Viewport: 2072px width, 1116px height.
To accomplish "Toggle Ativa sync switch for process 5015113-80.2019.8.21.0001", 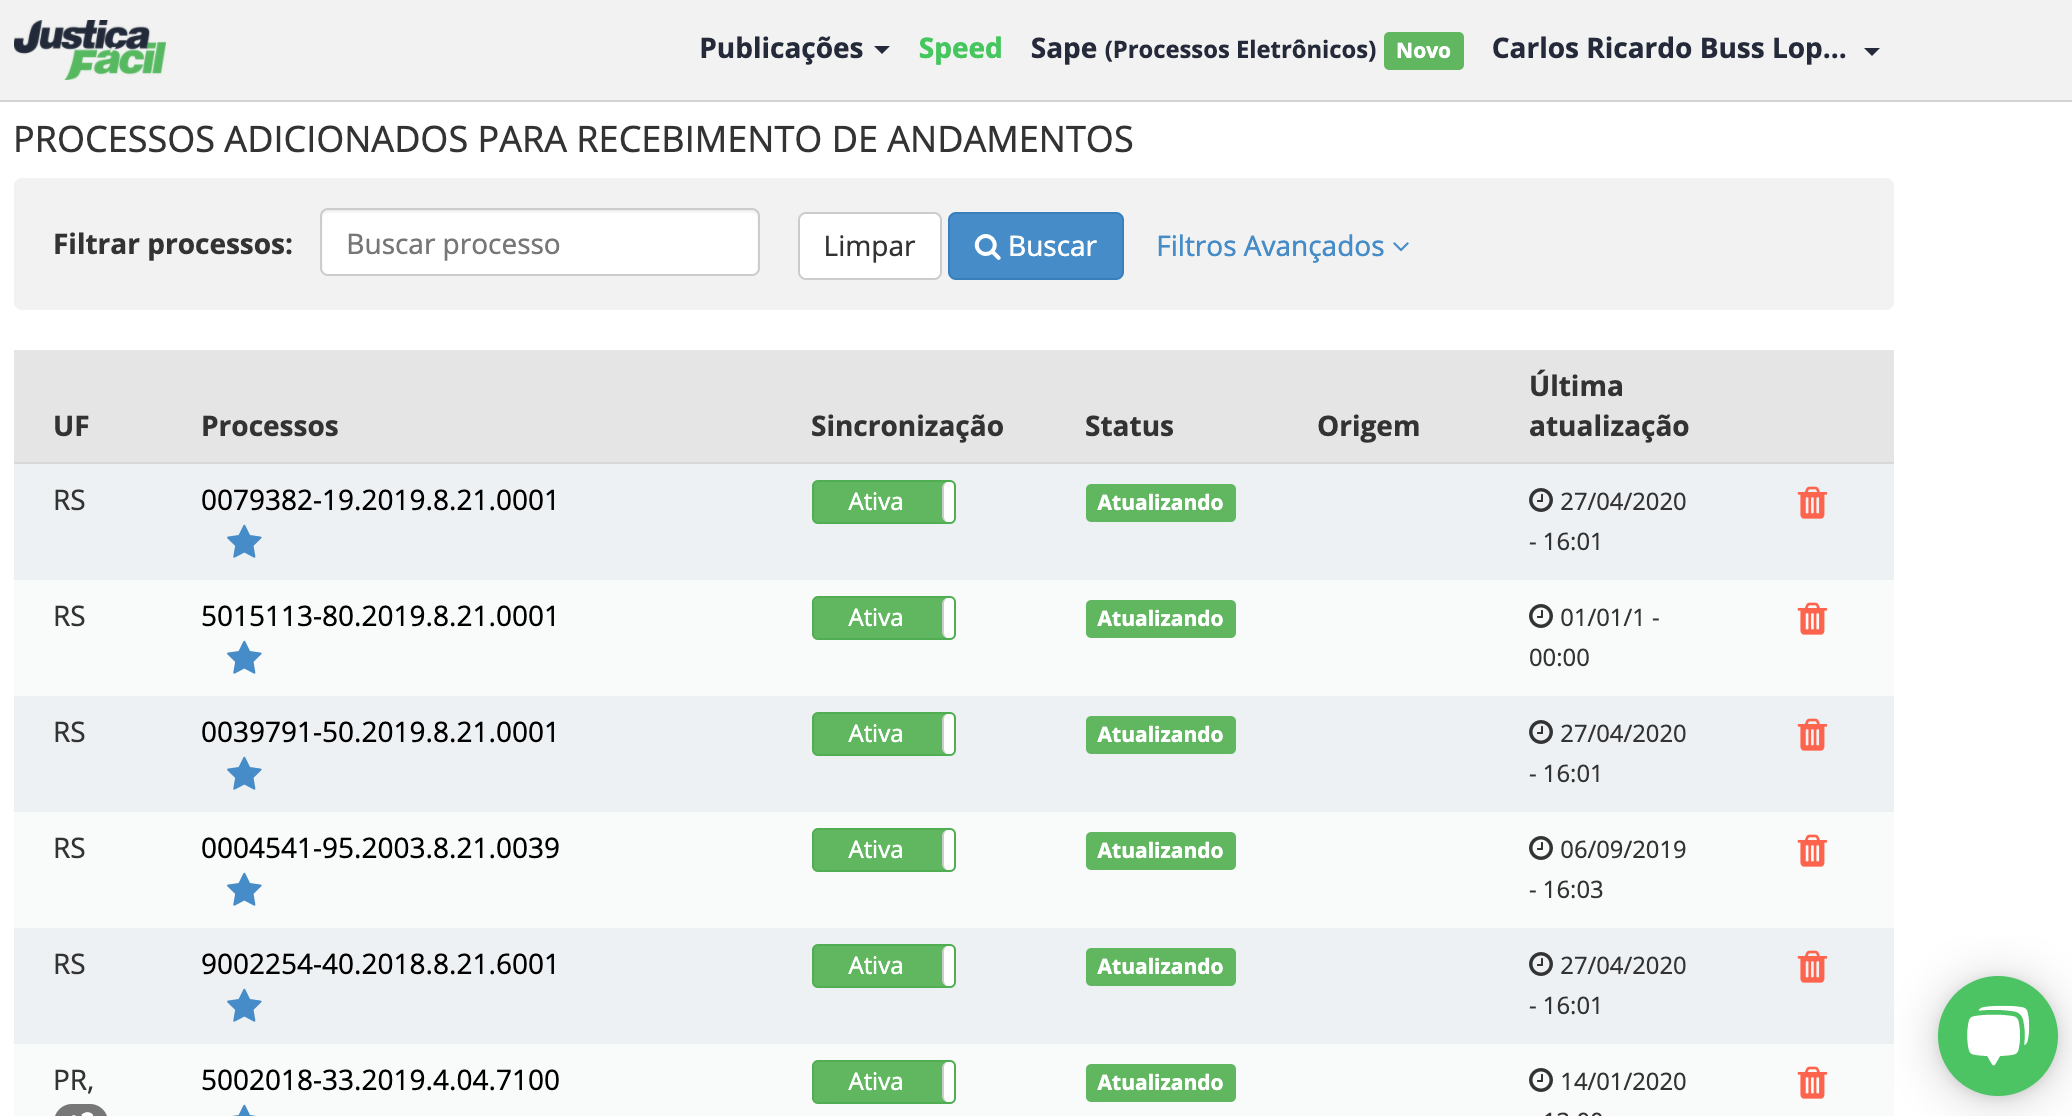I will click(x=883, y=618).
